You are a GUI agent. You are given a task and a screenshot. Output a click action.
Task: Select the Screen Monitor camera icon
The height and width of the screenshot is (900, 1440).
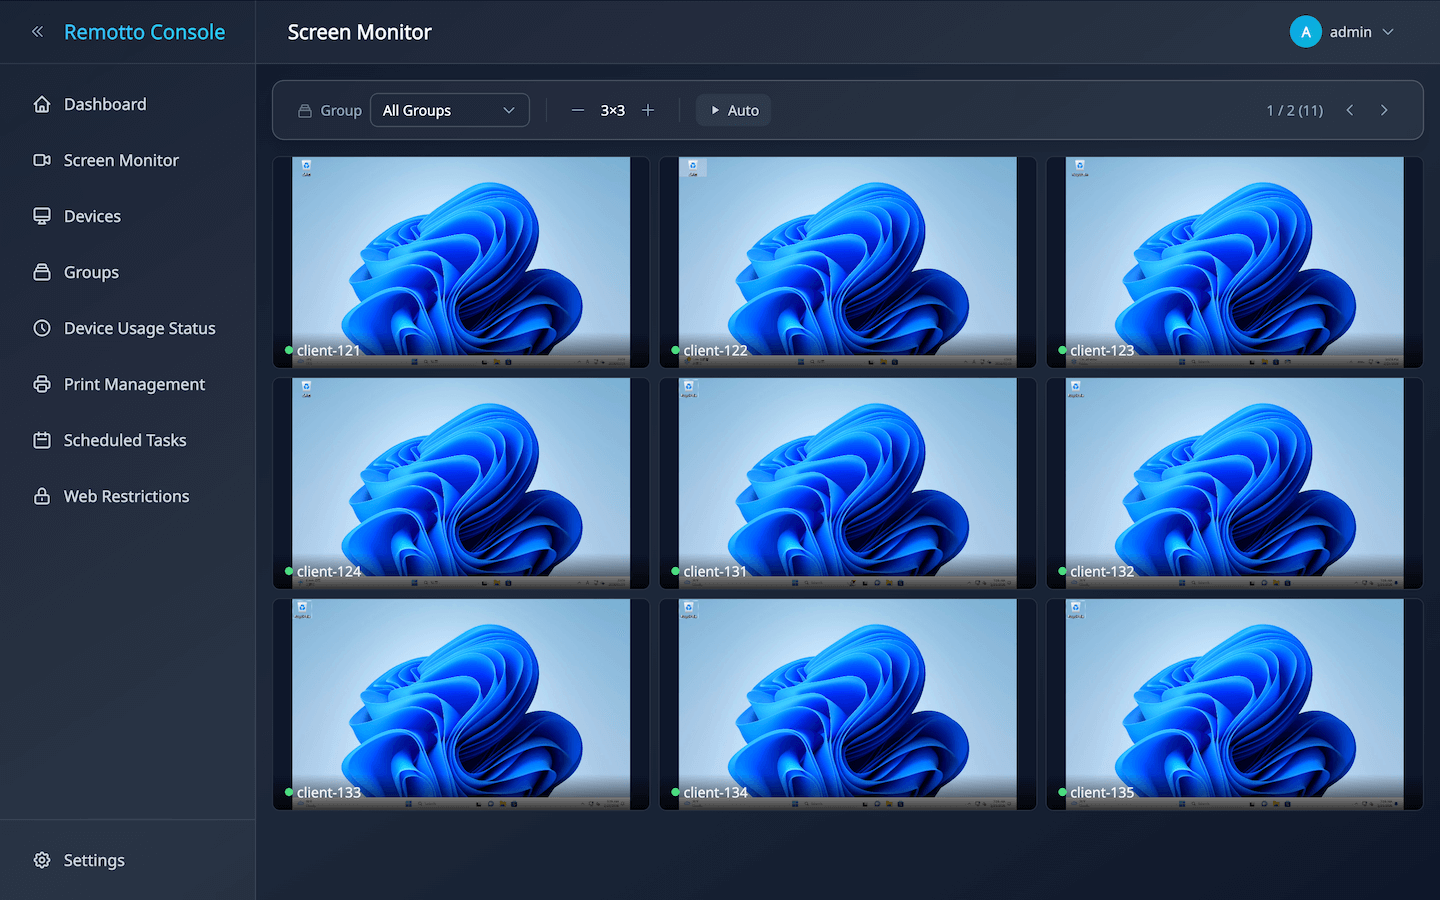(x=41, y=160)
